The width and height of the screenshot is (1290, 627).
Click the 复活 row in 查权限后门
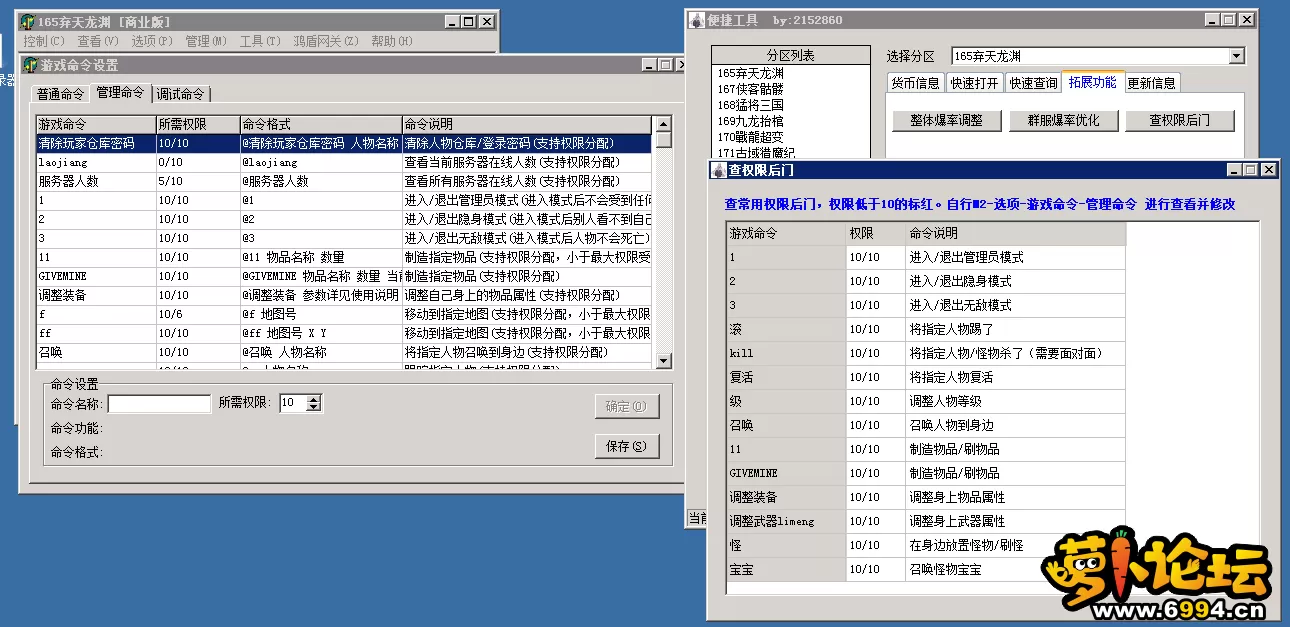[926, 377]
